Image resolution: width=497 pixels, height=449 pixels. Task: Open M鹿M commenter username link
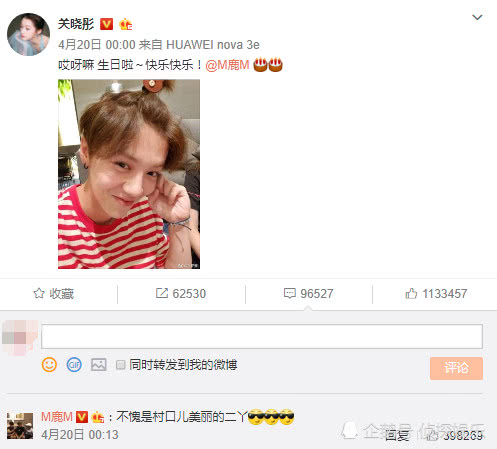tap(57, 417)
